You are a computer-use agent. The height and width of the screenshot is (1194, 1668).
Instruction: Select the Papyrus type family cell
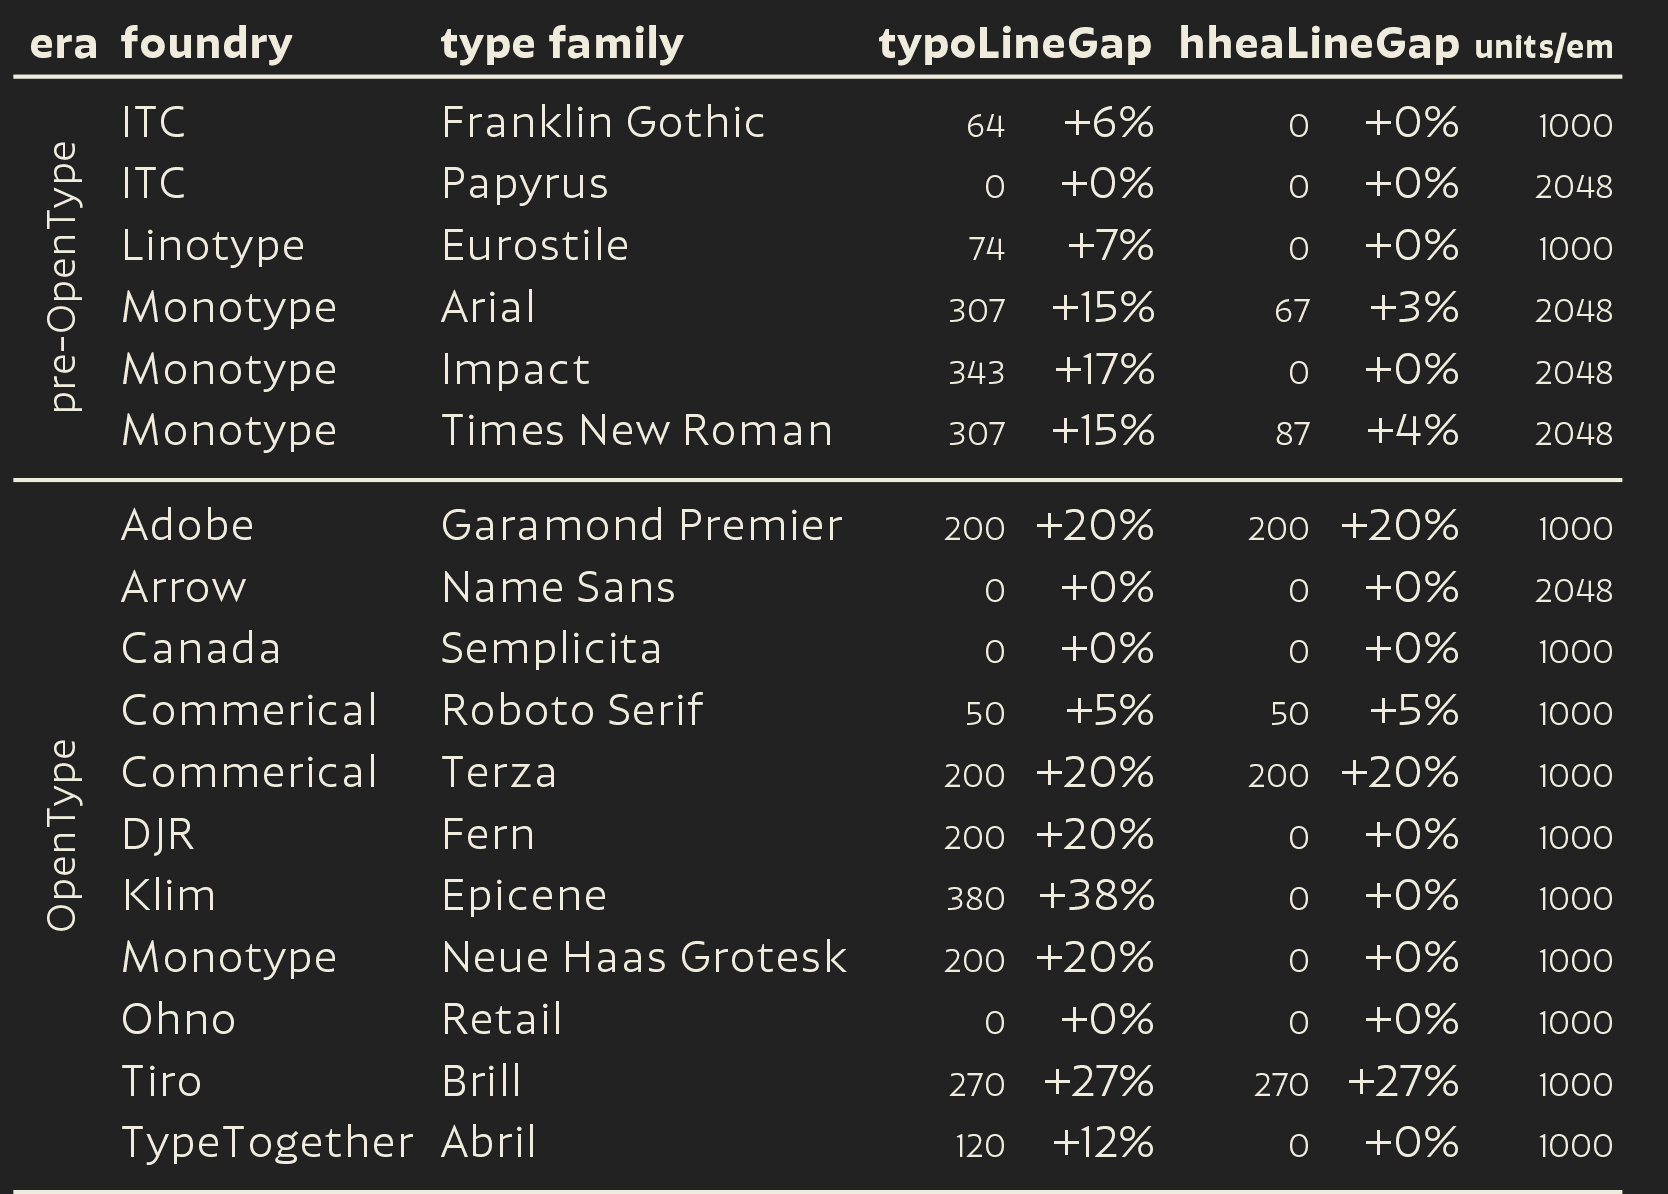tap(525, 185)
